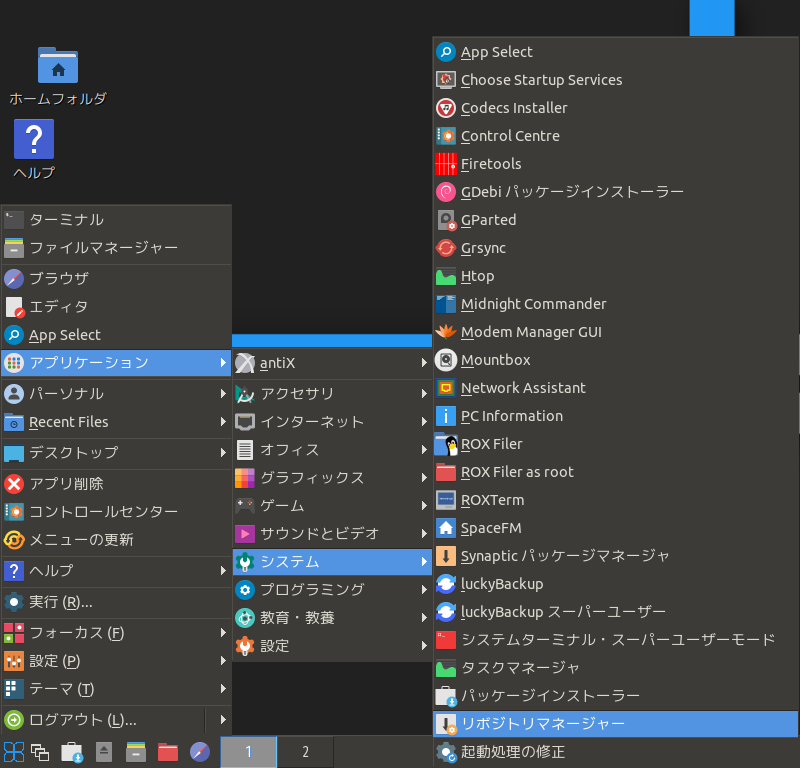Expand the パーソナル submenu
The width and height of the screenshot is (800, 768).
point(116,393)
